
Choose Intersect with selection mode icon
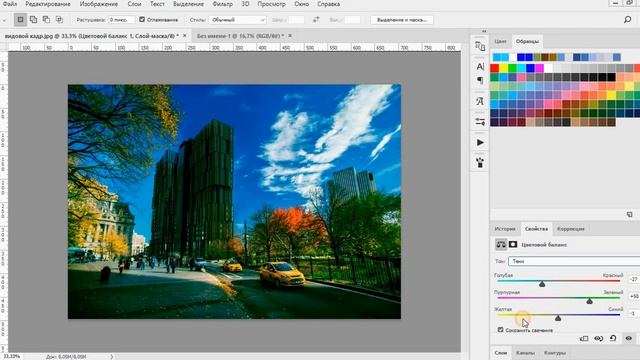[59, 20]
